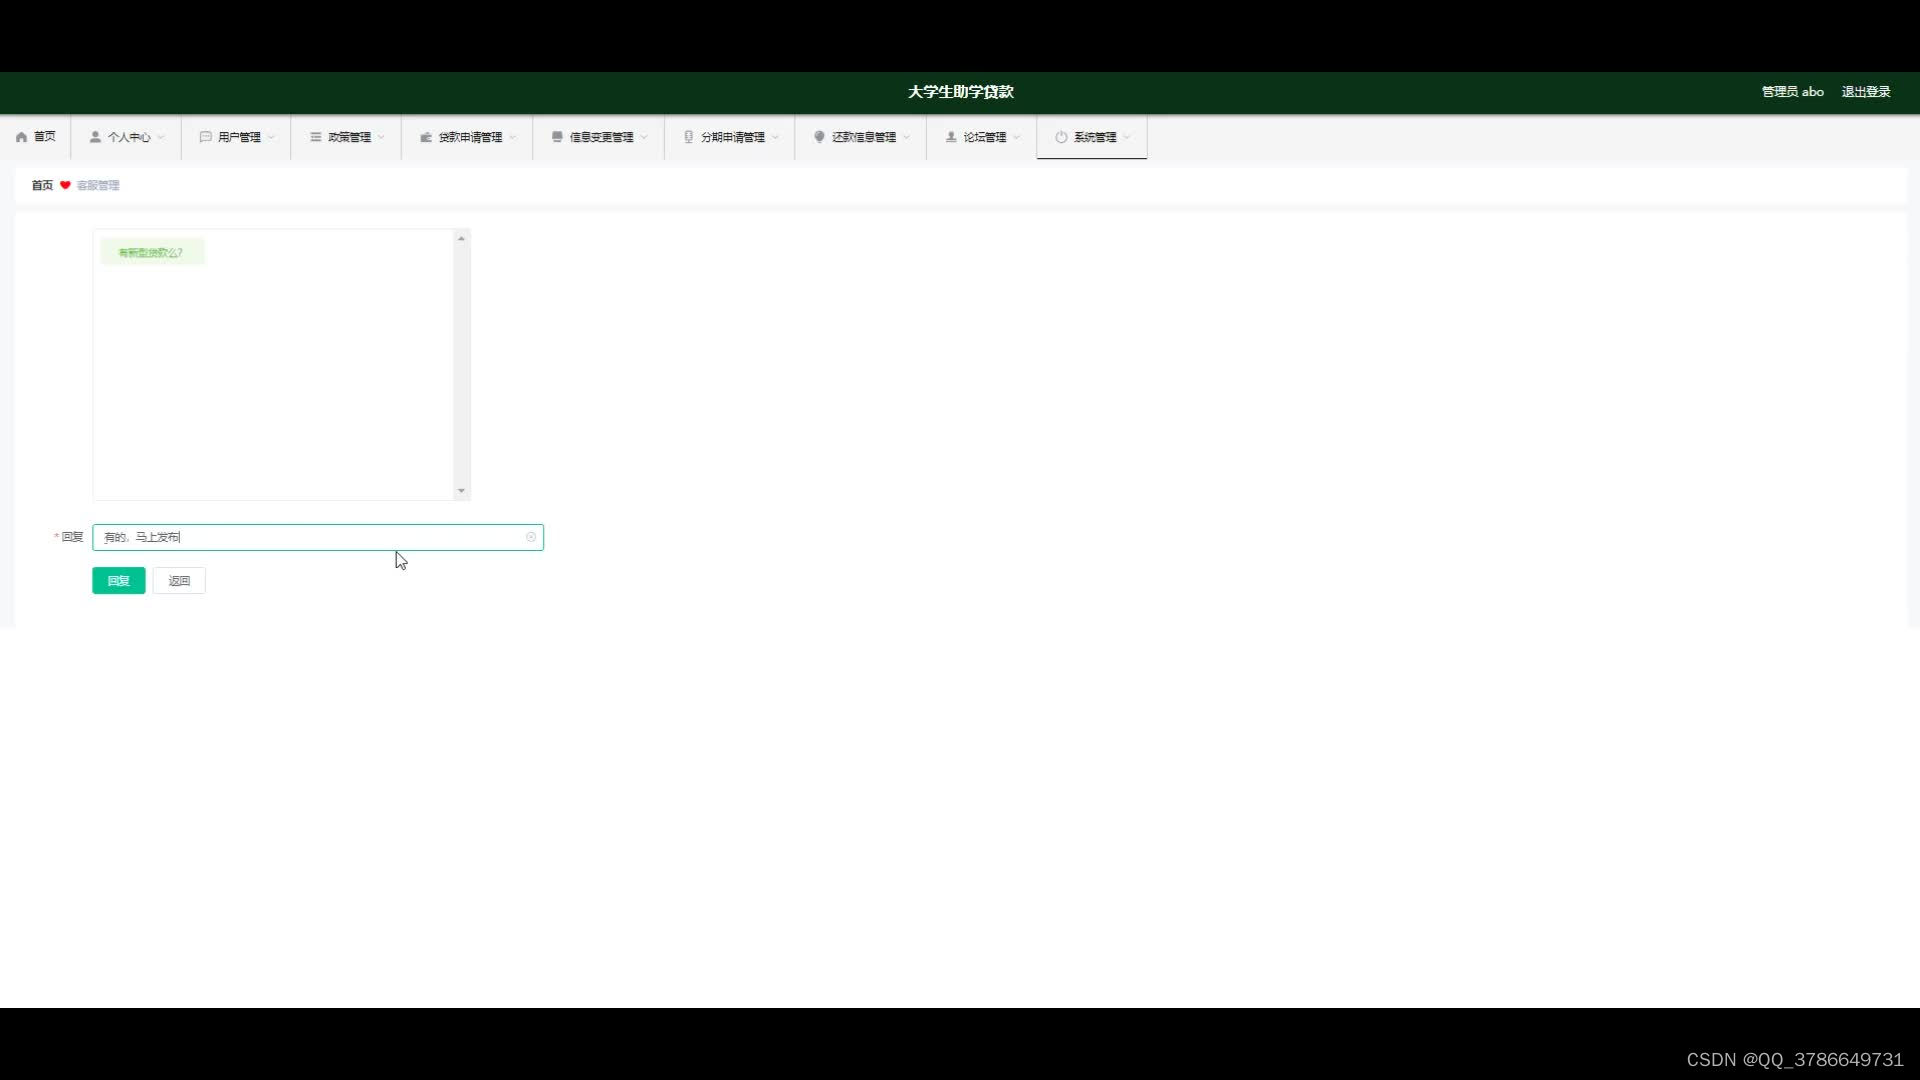Clear the reply input with the circle-x icon
The width and height of the screenshot is (1920, 1080).
531,537
